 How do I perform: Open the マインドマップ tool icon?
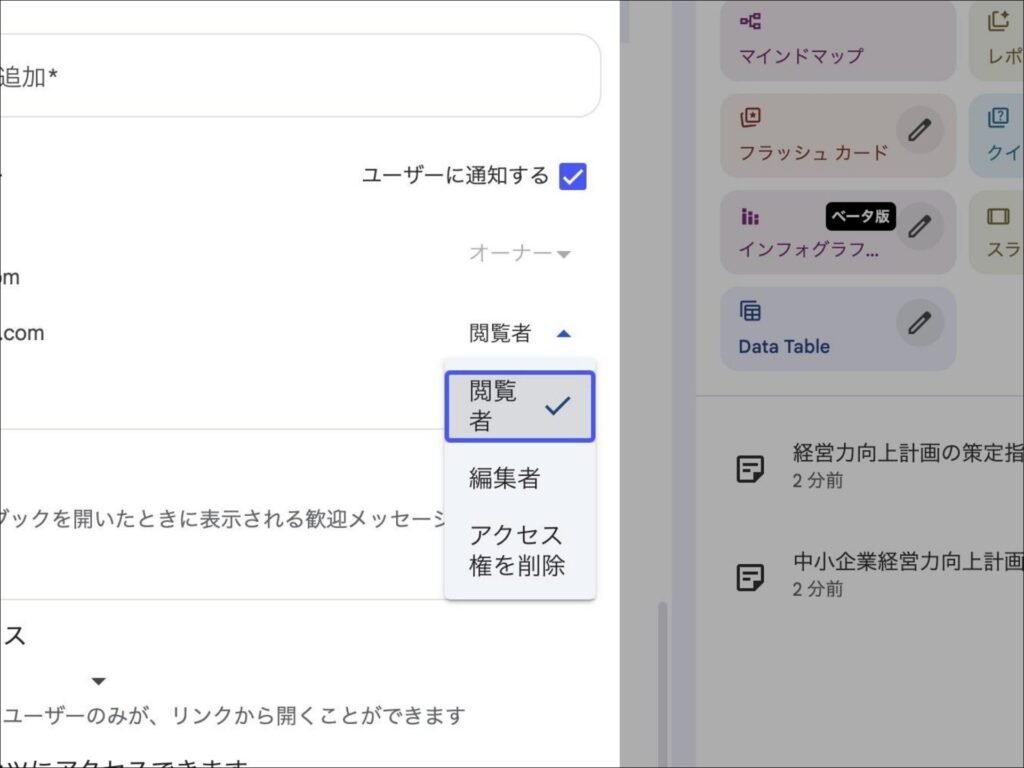751,21
